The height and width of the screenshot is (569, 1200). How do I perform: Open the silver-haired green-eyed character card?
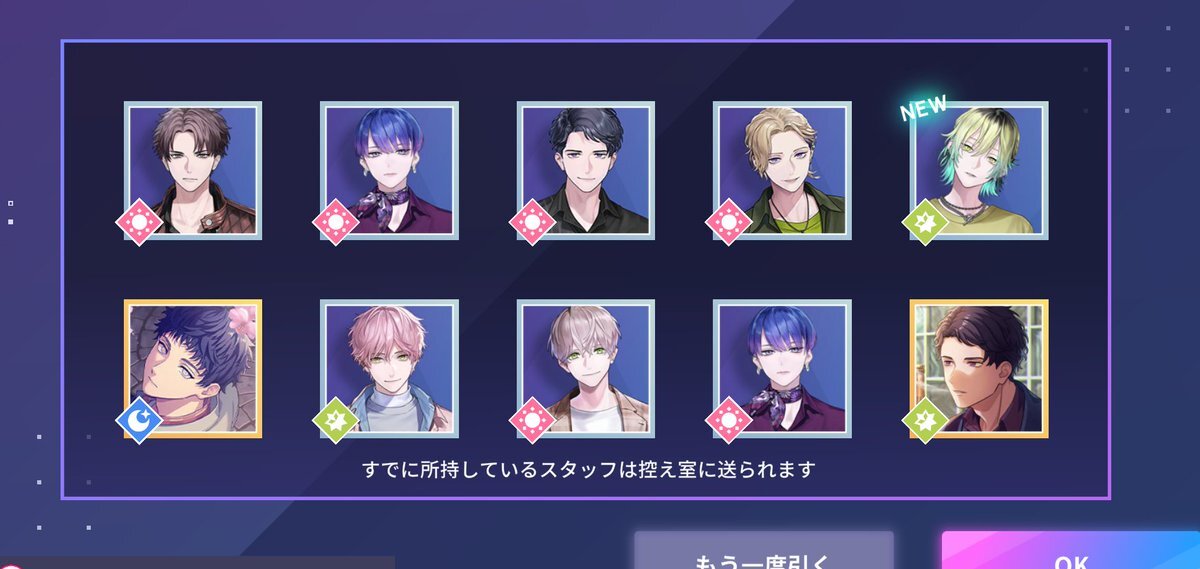coord(586,369)
